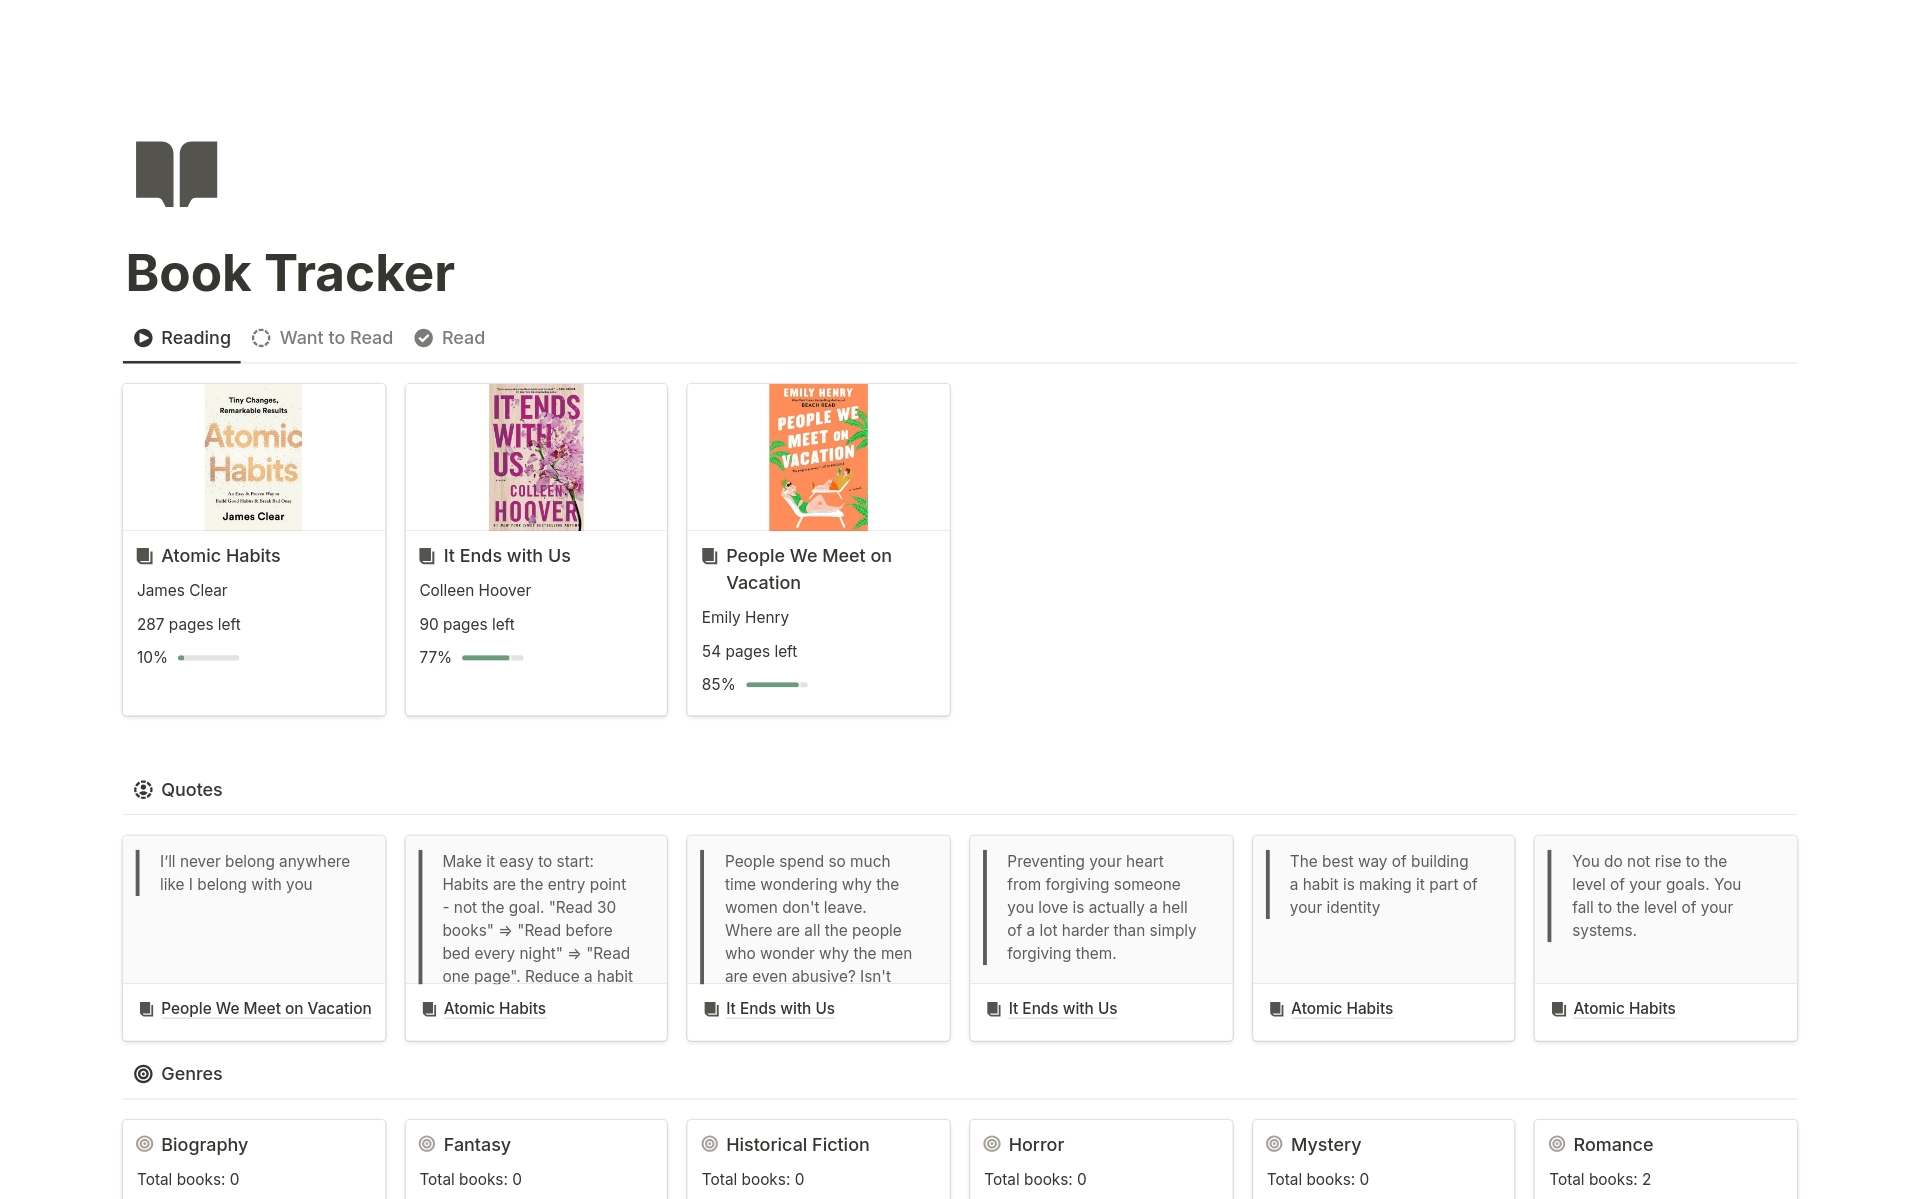Click the book icon beside It Ends with Us
Image resolution: width=1920 pixels, height=1199 pixels.
click(427, 555)
